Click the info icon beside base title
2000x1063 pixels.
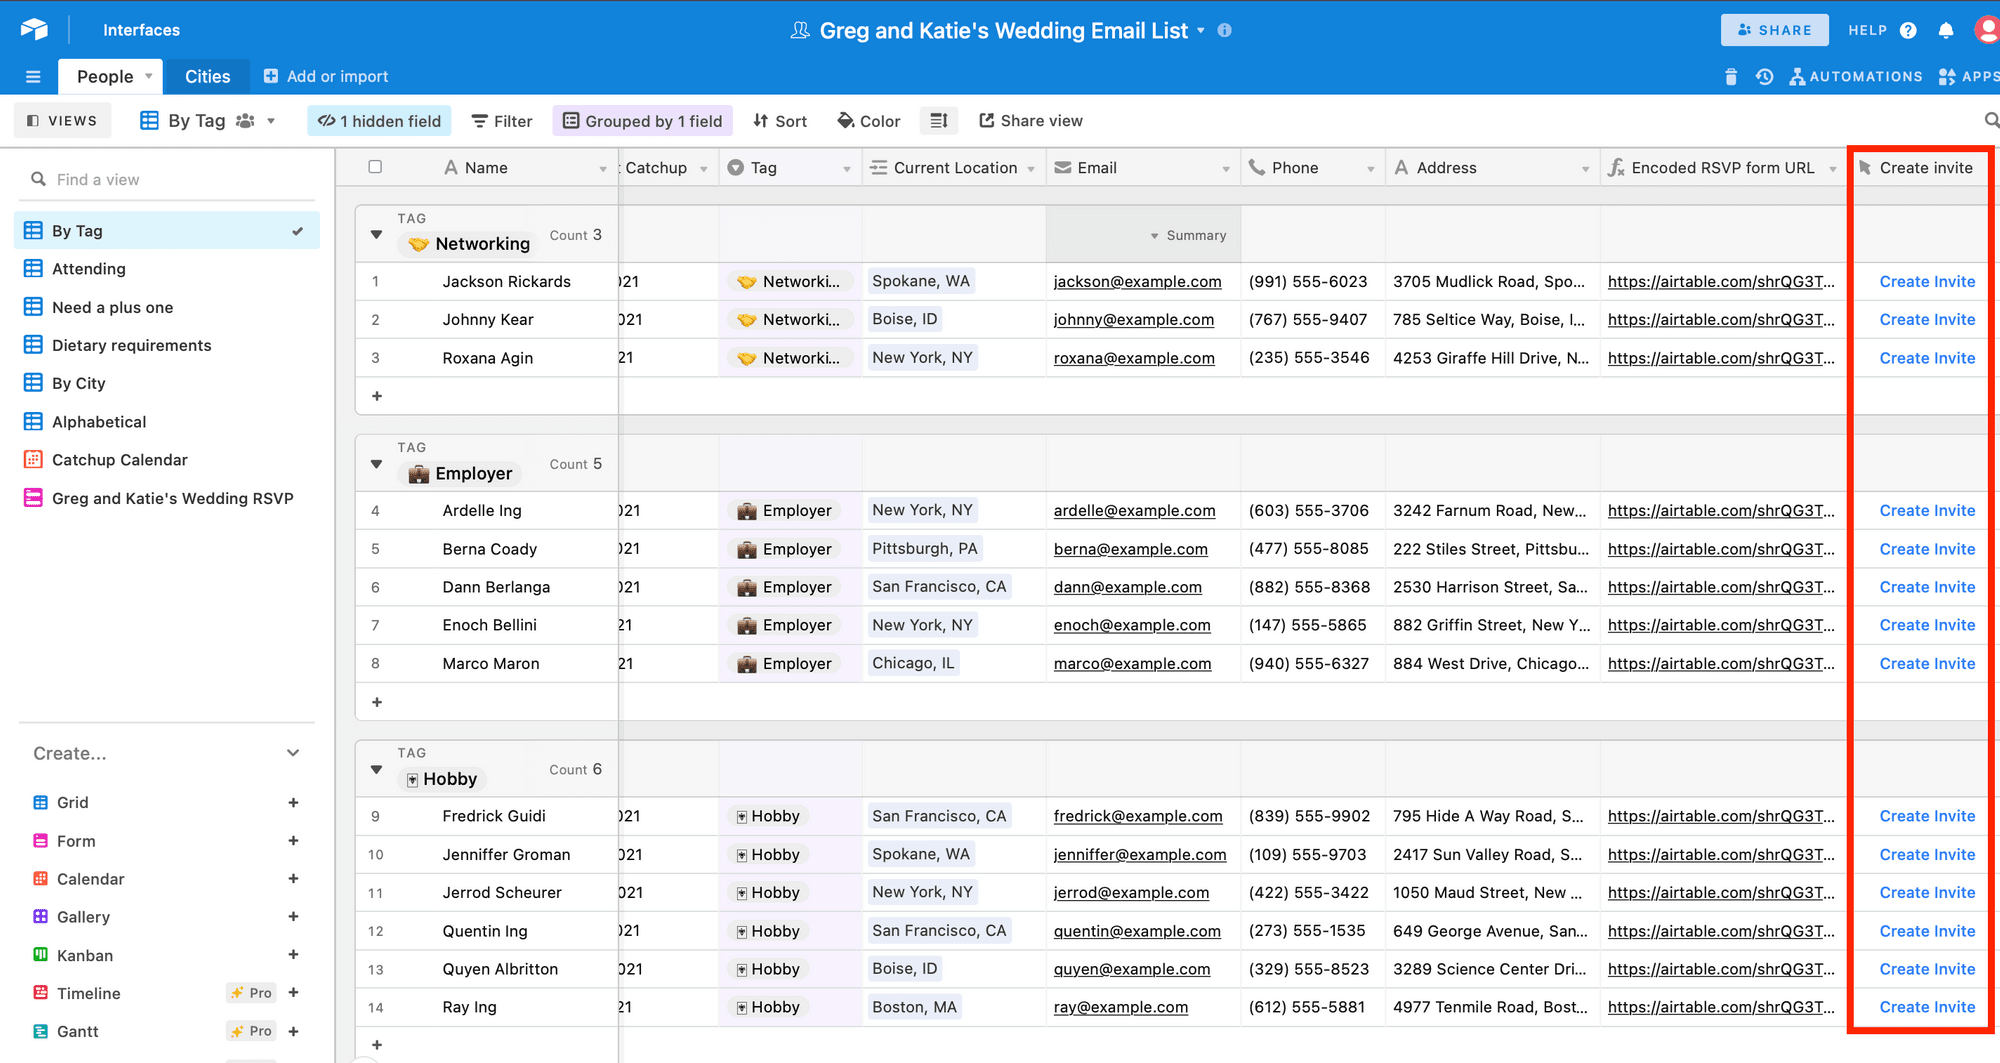point(1224,30)
